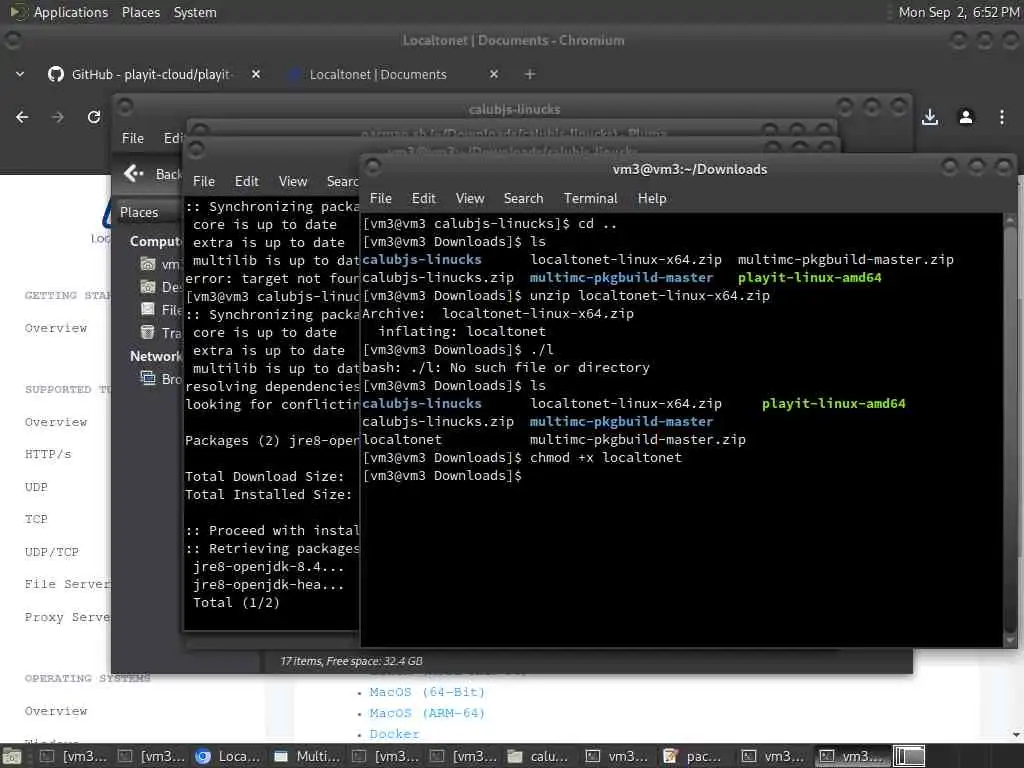
Task: Click workspace switcher in bottom panel
Action: click(908, 756)
